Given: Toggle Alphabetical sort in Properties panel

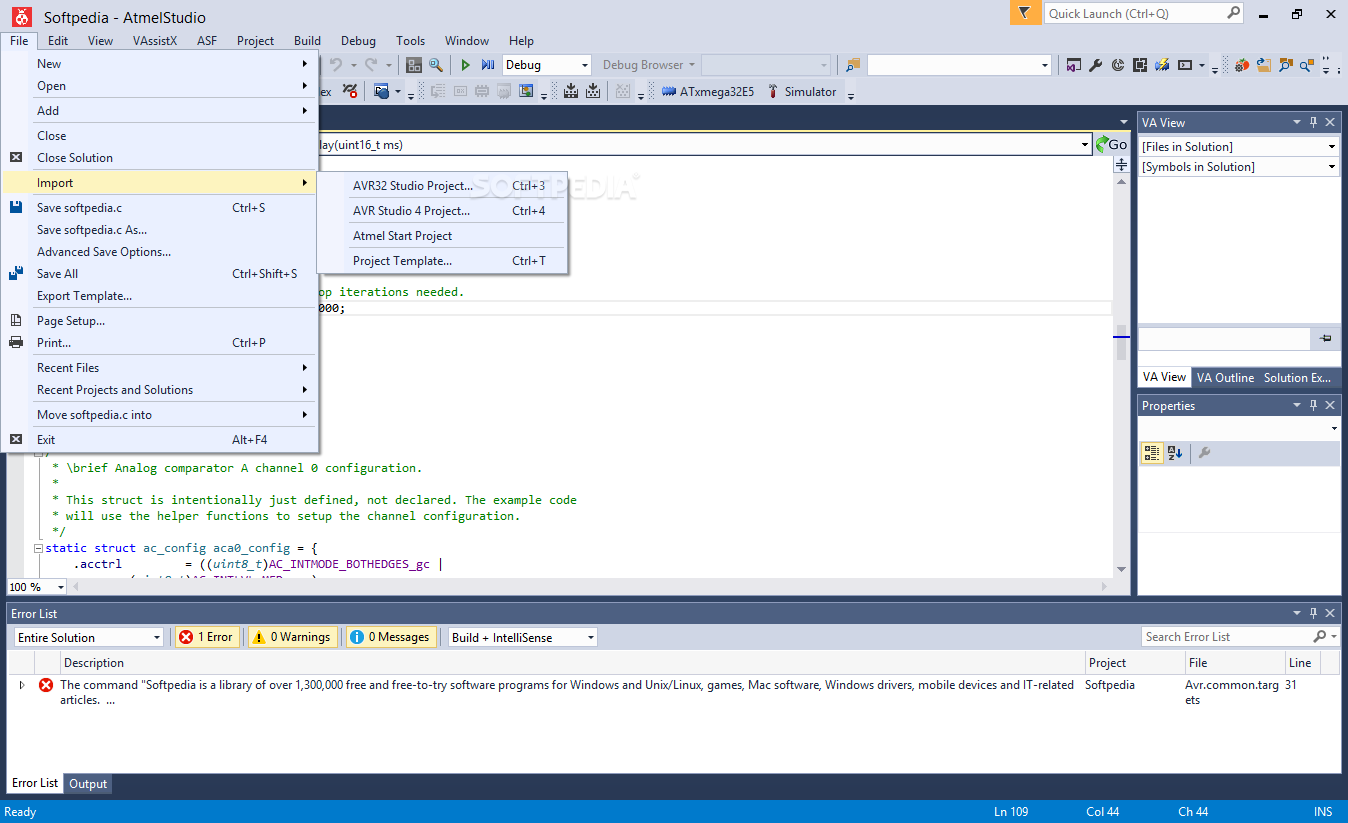Looking at the screenshot, I should tap(1175, 453).
